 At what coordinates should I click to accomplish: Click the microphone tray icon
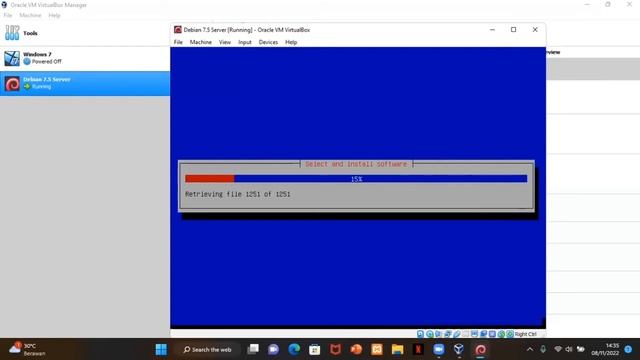pyautogui.click(x=543, y=349)
